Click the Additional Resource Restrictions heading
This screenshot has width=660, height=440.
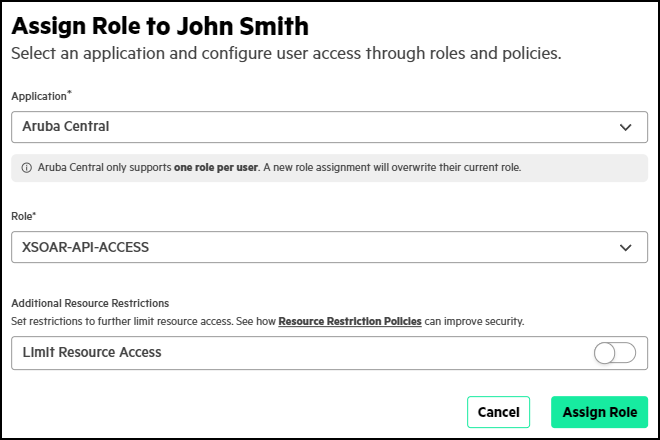click(x=90, y=303)
